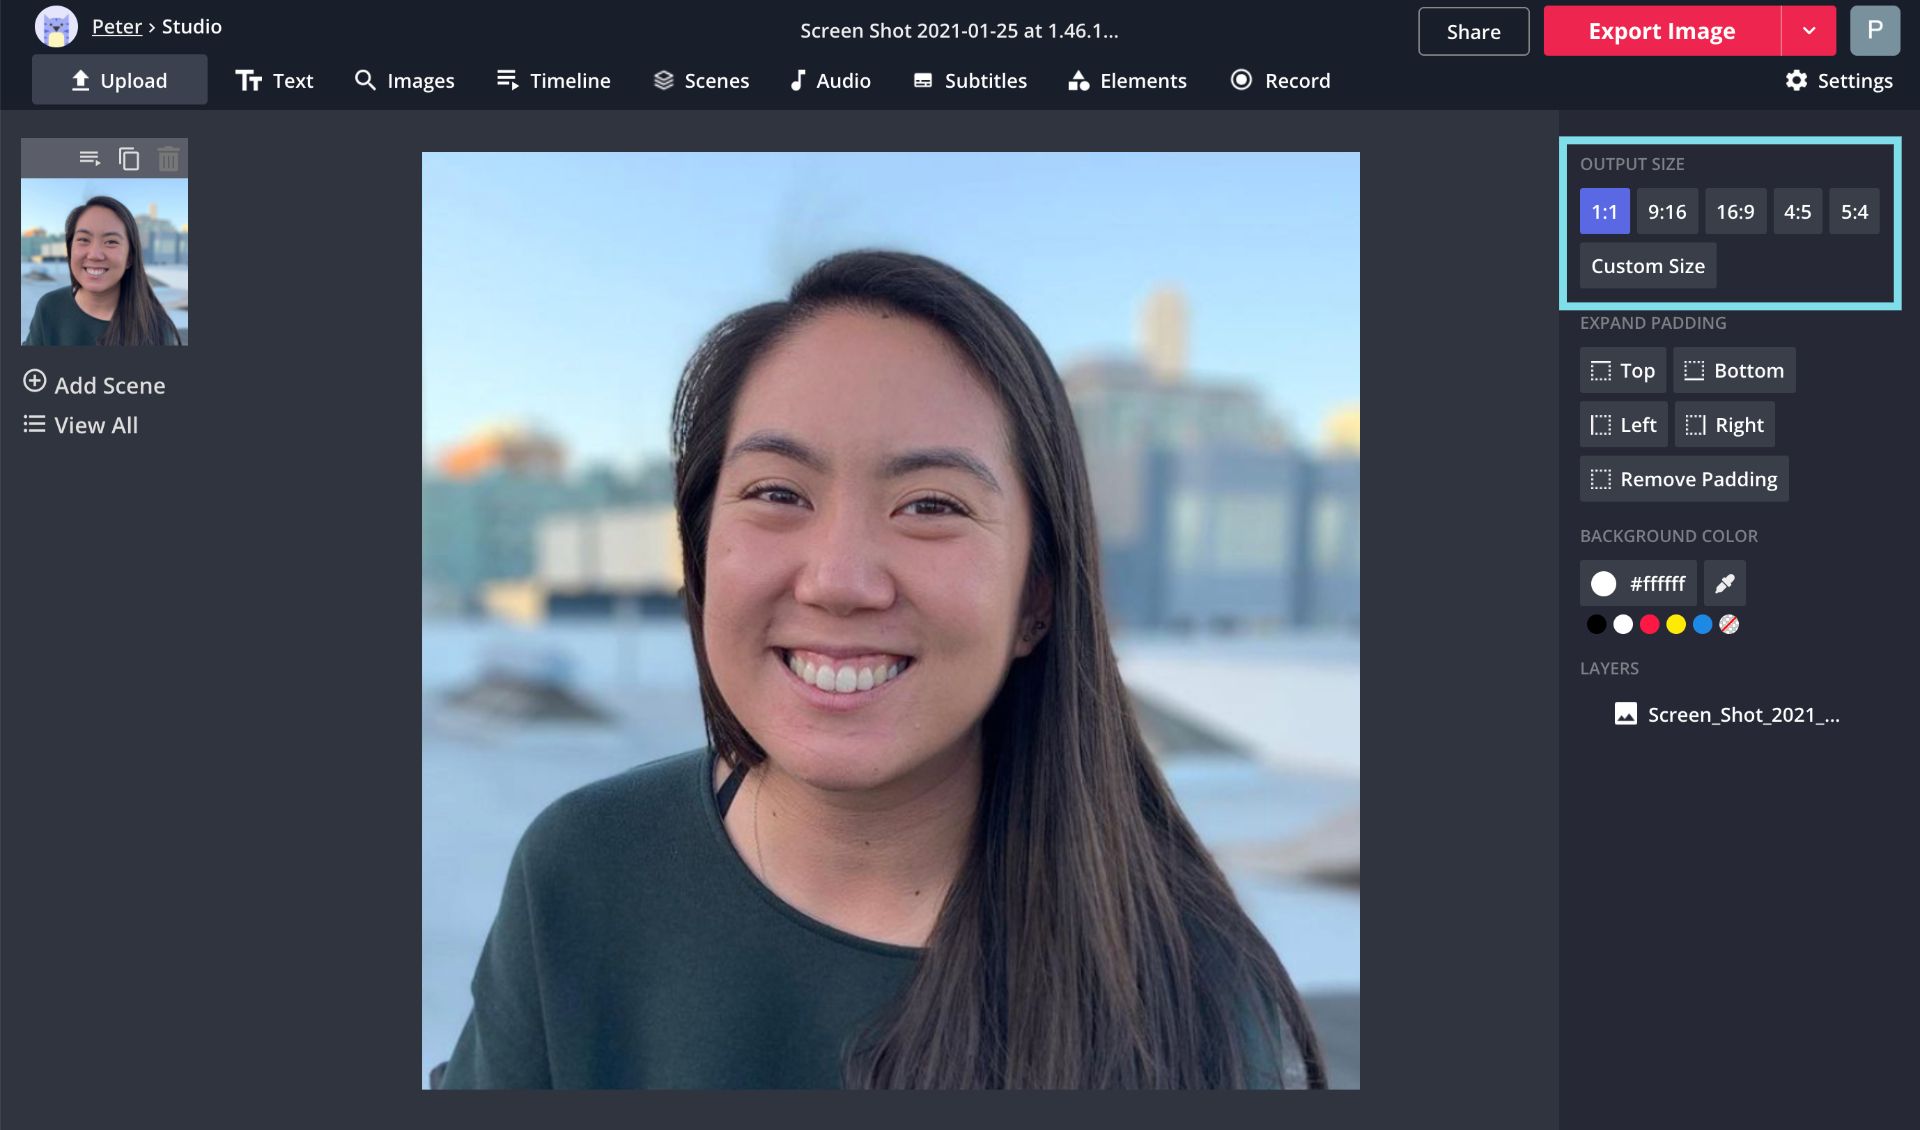Open the Audio tool

pyautogui.click(x=830, y=80)
